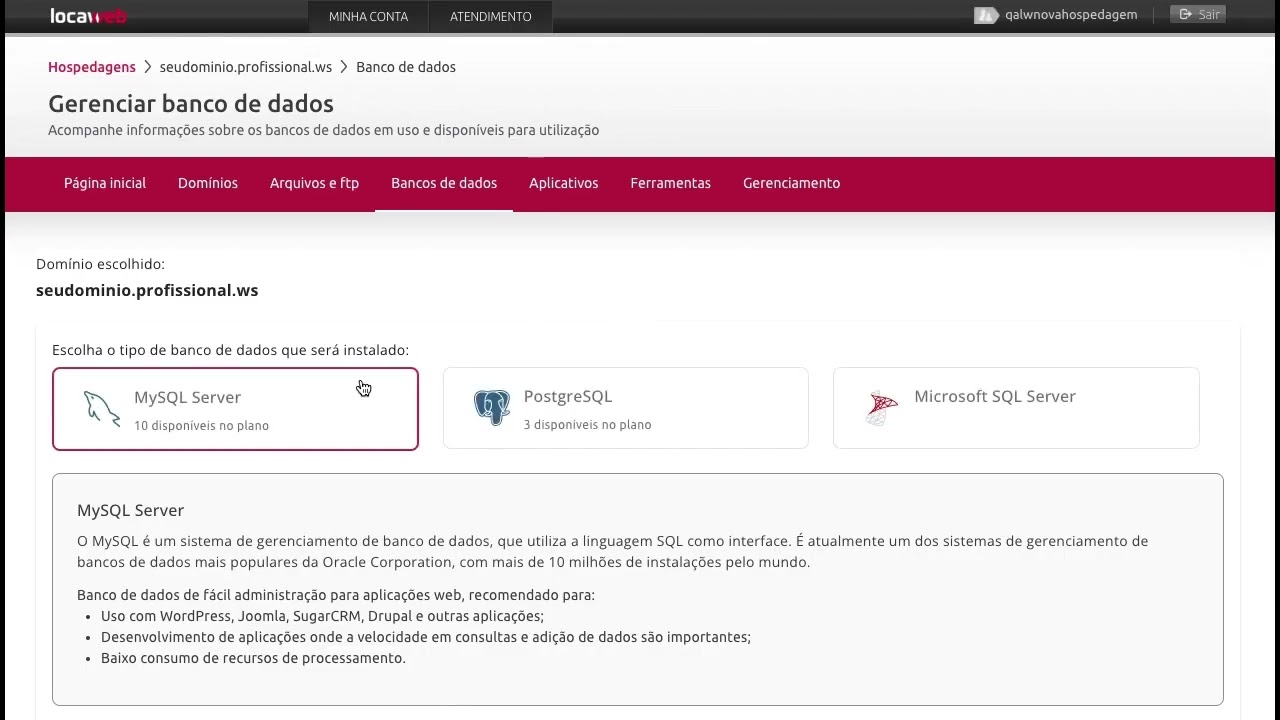Screen dimensions: 1280x720
Task: Click the 'Uso com WordPress, Joomla' bullet
Action: pos(322,617)
